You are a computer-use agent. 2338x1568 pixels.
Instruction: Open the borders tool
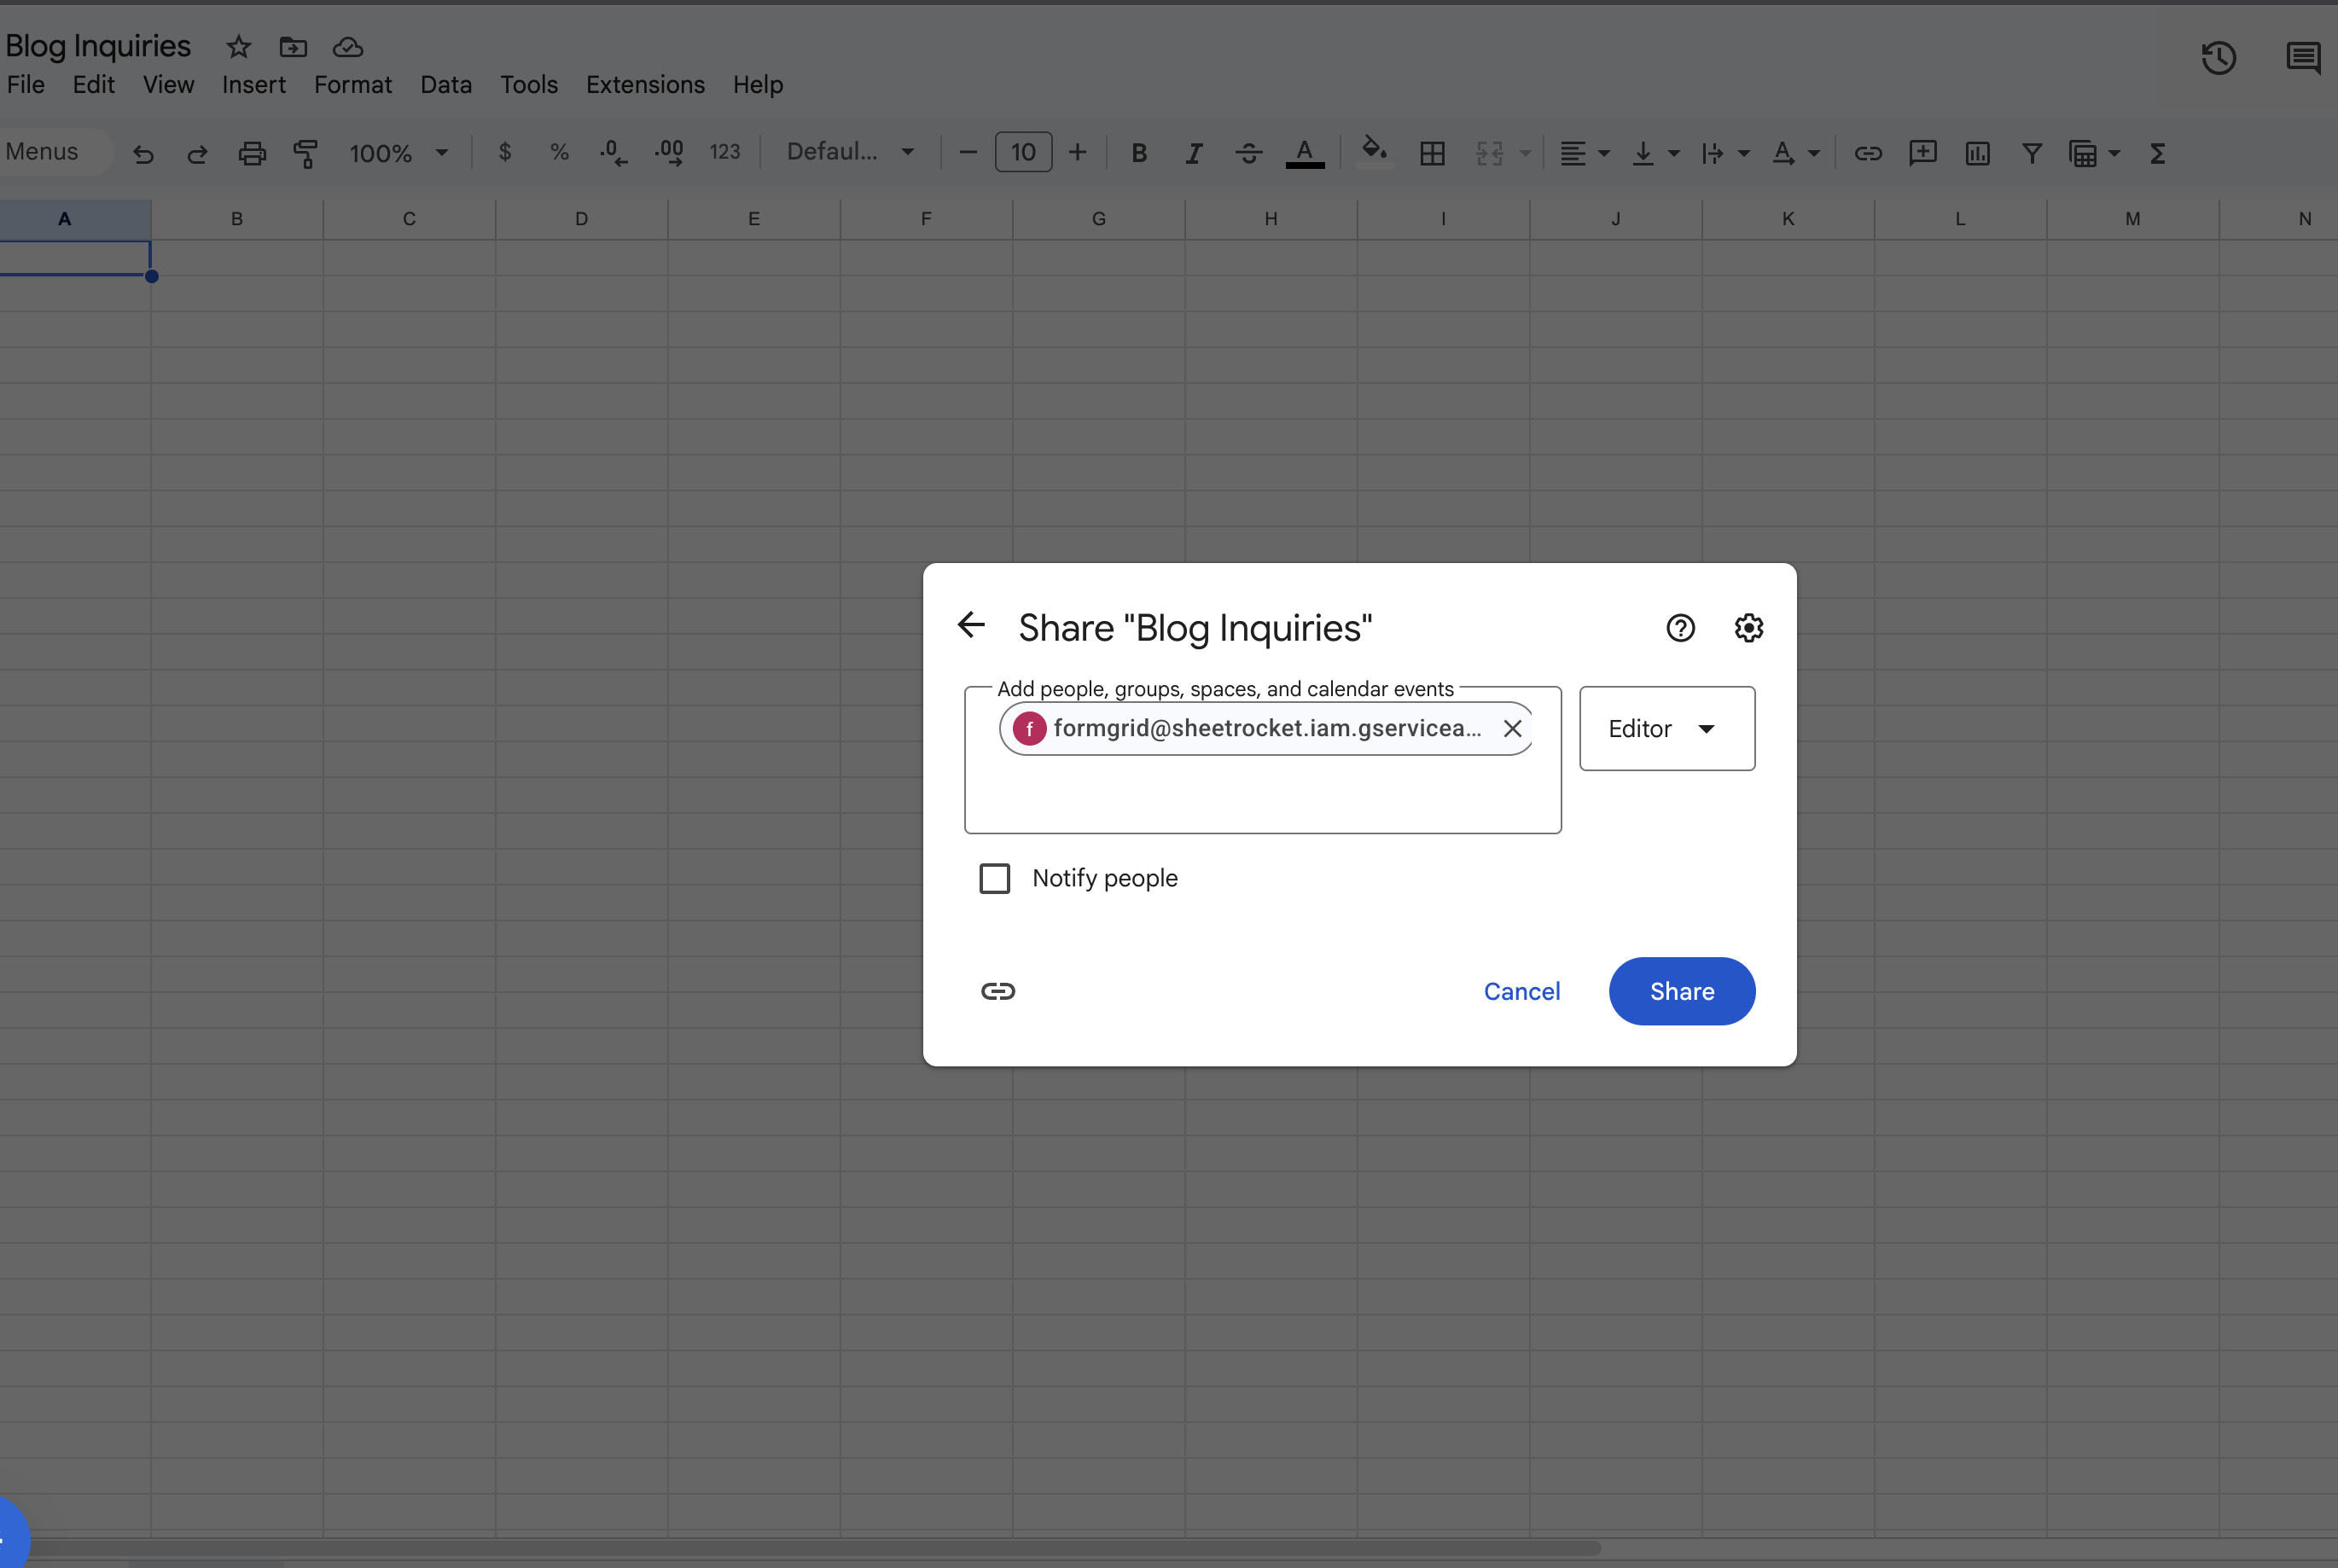click(1432, 153)
